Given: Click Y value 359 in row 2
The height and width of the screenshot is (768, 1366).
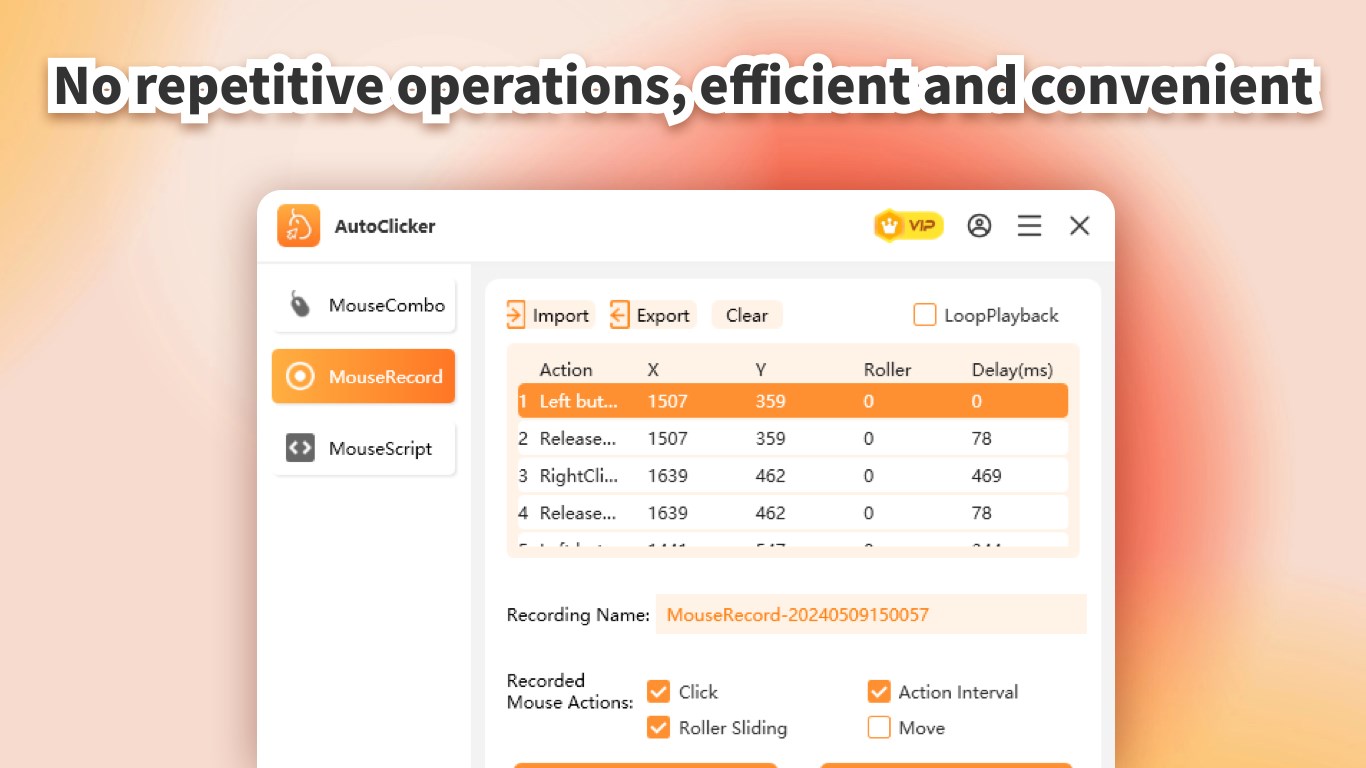Looking at the screenshot, I should point(770,438).
